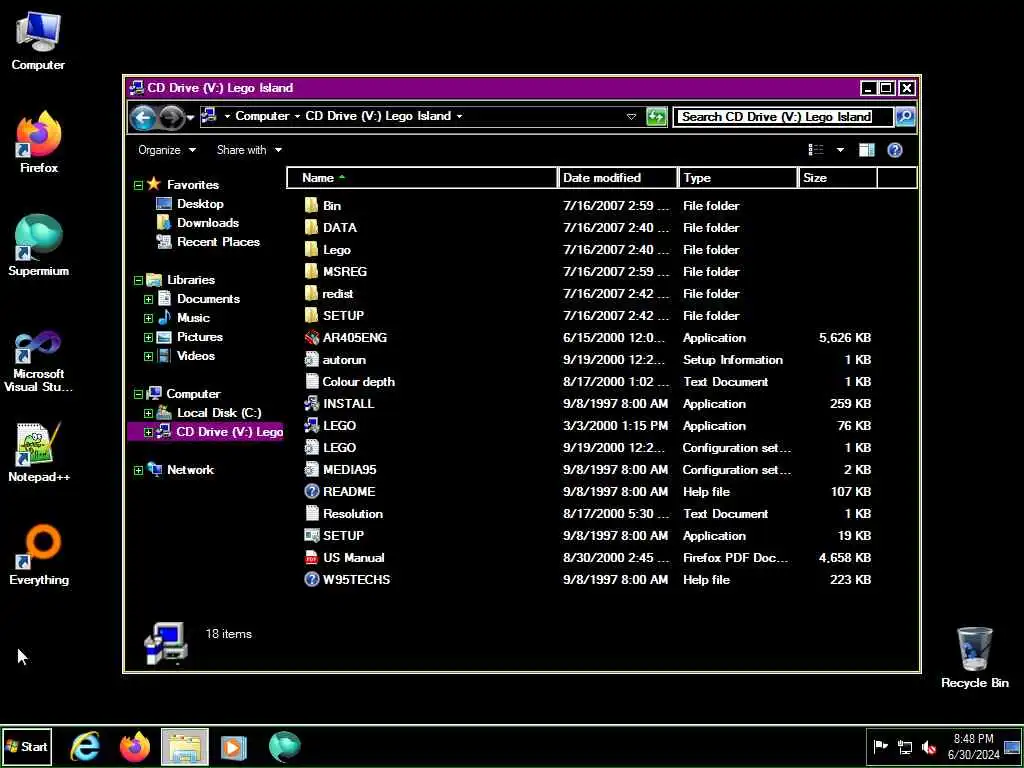Toggle the preview pane
This screenshot has height=768, width=1024.
[867, 150]
